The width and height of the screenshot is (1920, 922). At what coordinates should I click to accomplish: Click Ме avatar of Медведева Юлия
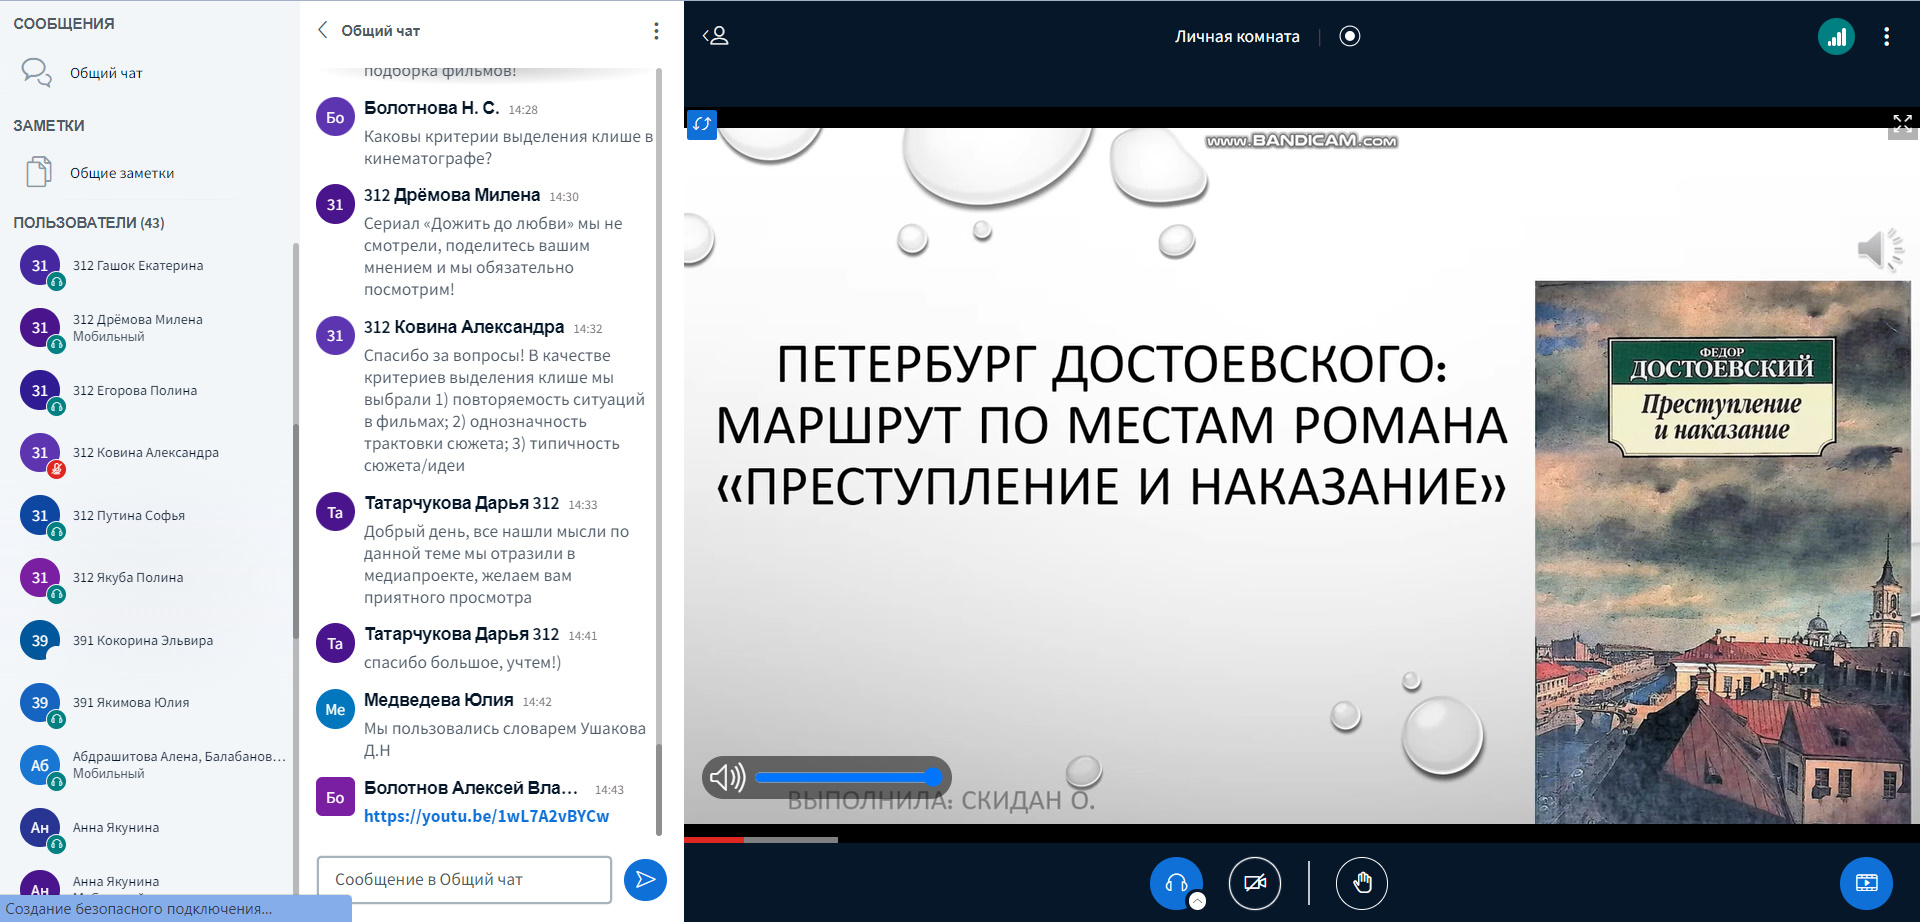click(x=335, y=710)
